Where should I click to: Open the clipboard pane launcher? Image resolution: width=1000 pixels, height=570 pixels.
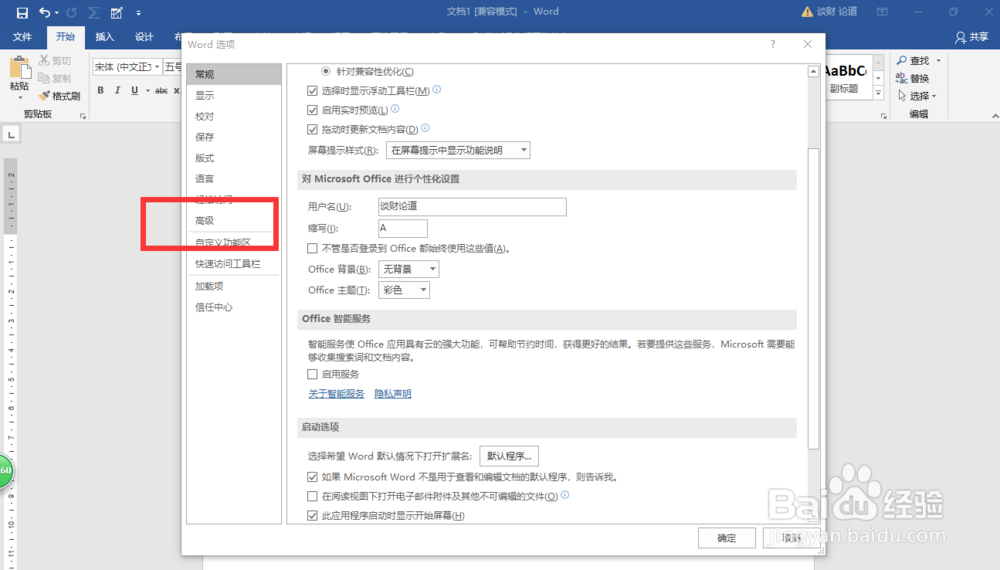(x=83, y=115)
